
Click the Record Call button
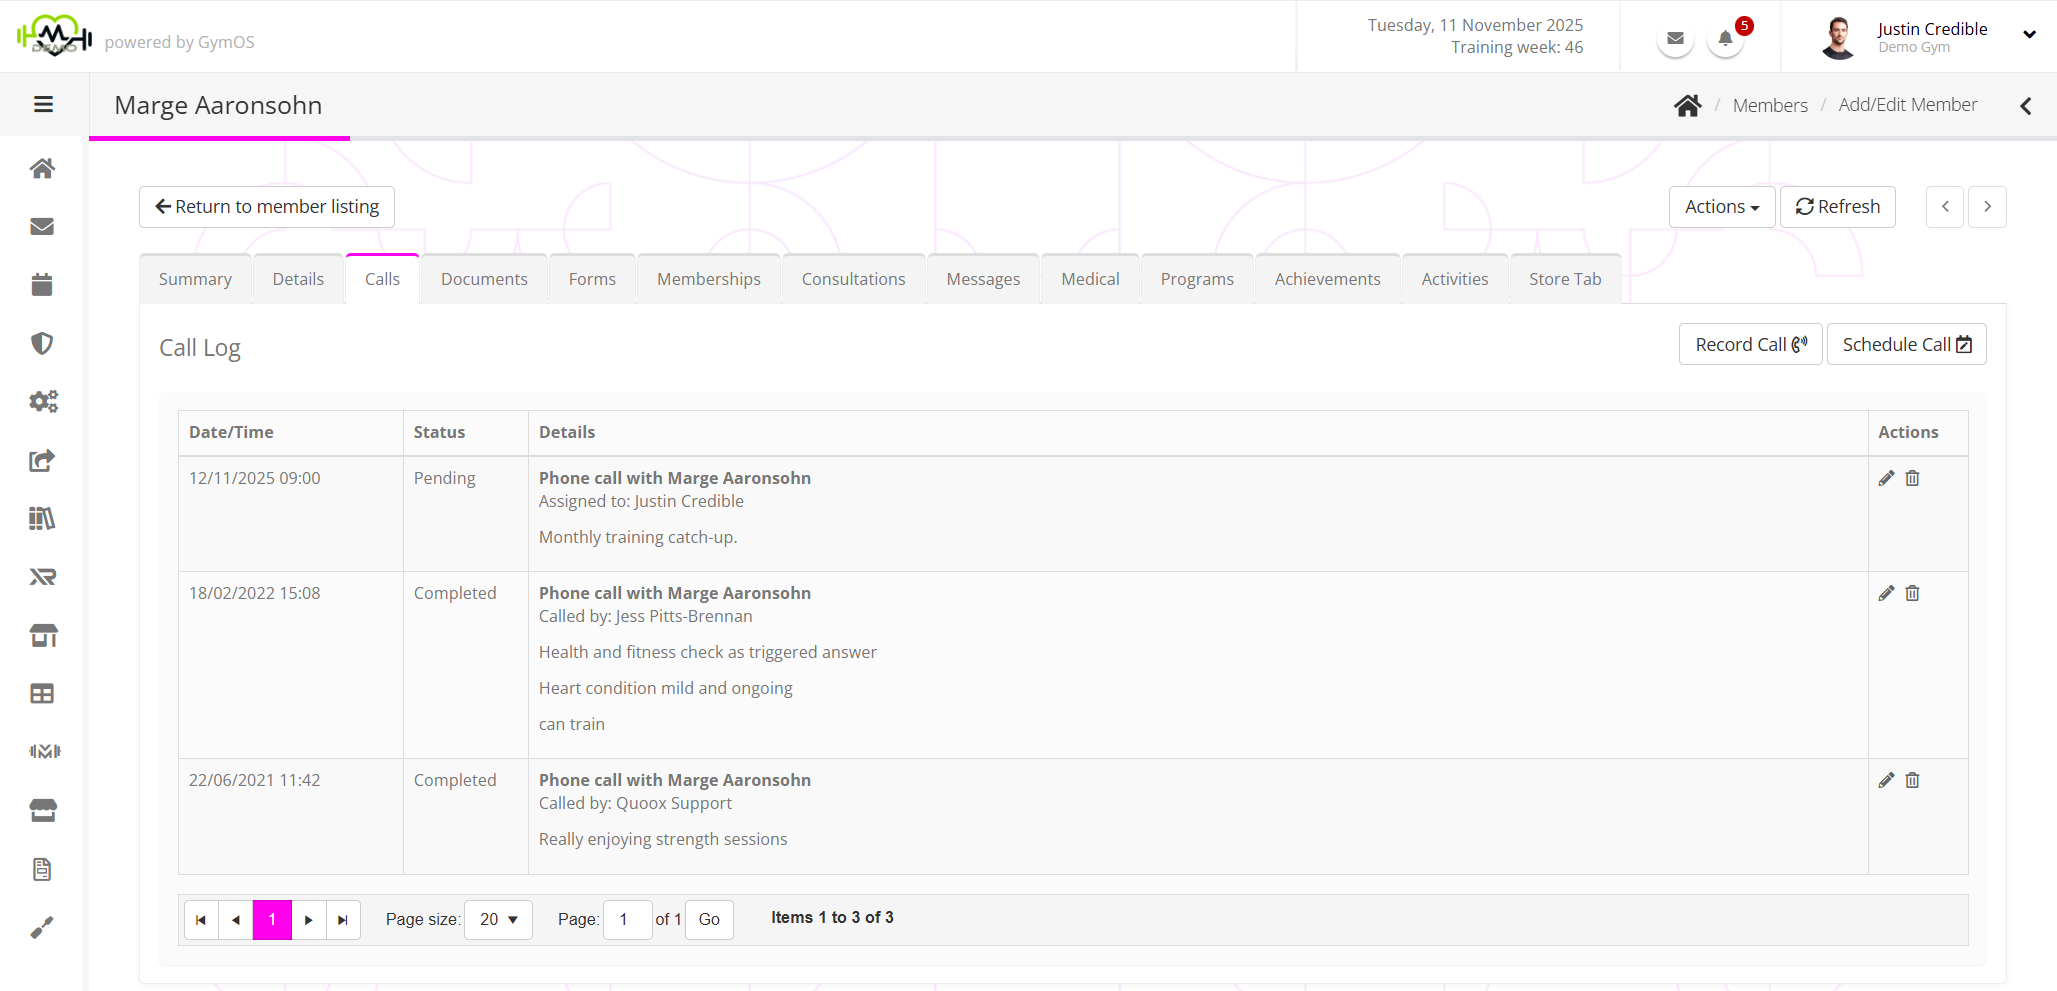(1750, 345)
